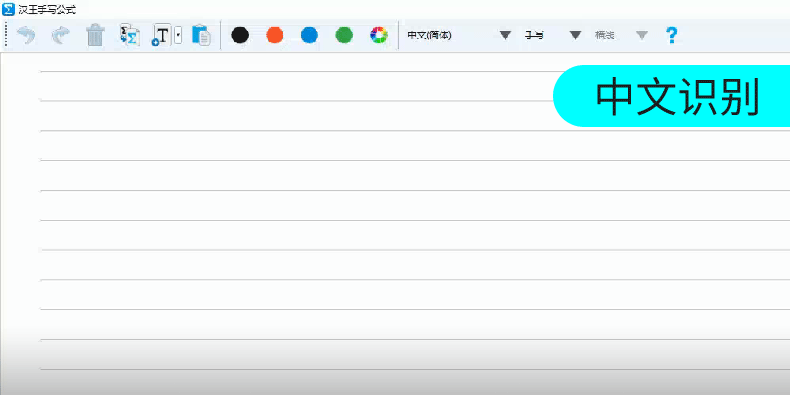Open the 中文(简体) language dropdown
Image resolution: width=790 pixels, height=395 pixels.
(505, 35)
